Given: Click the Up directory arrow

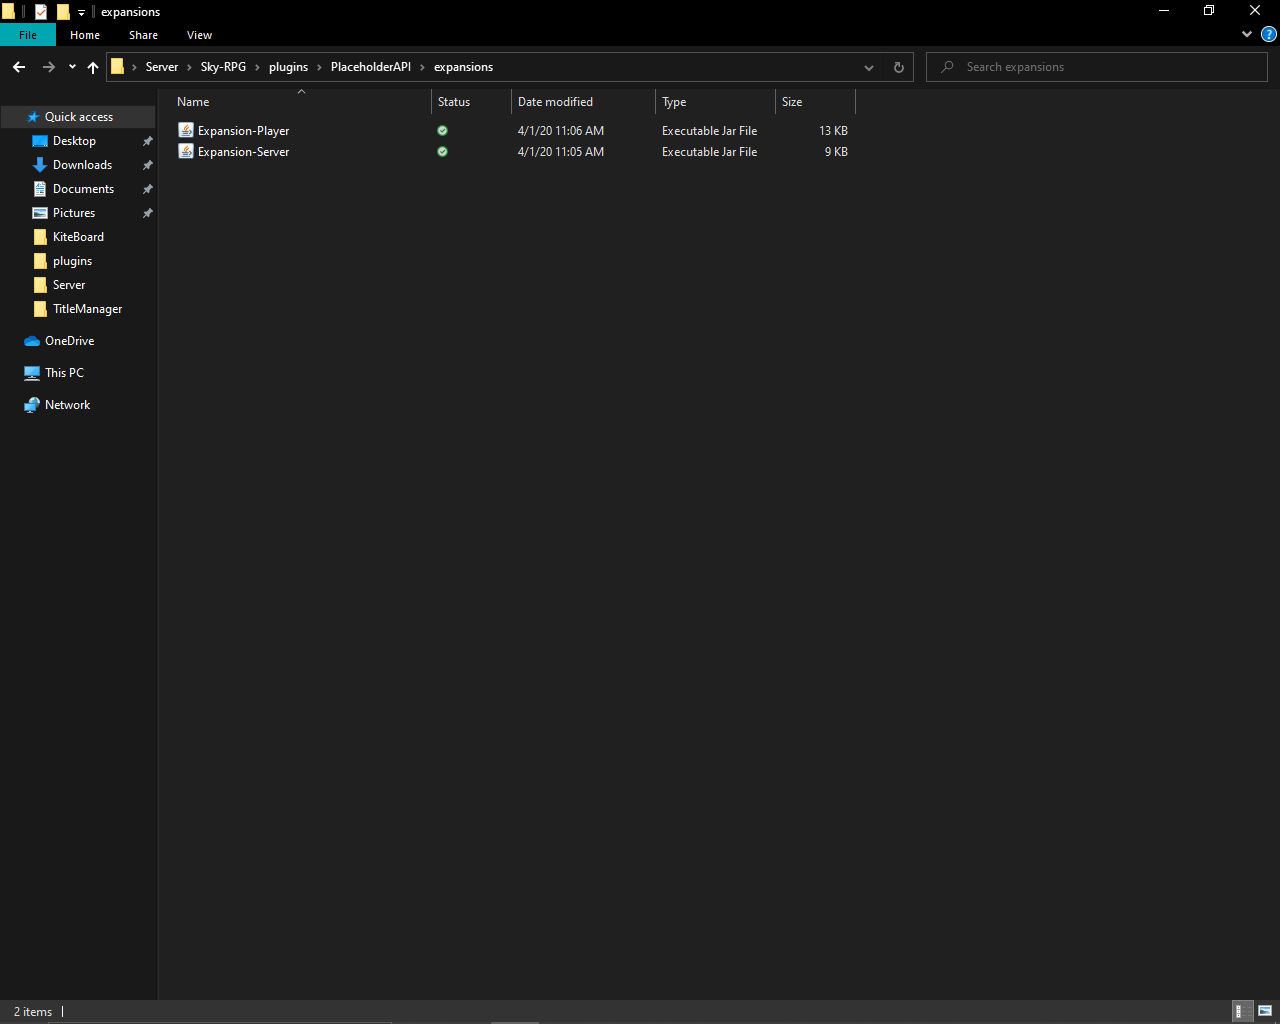Looking at the screenshot, I should tap(93, 67).
